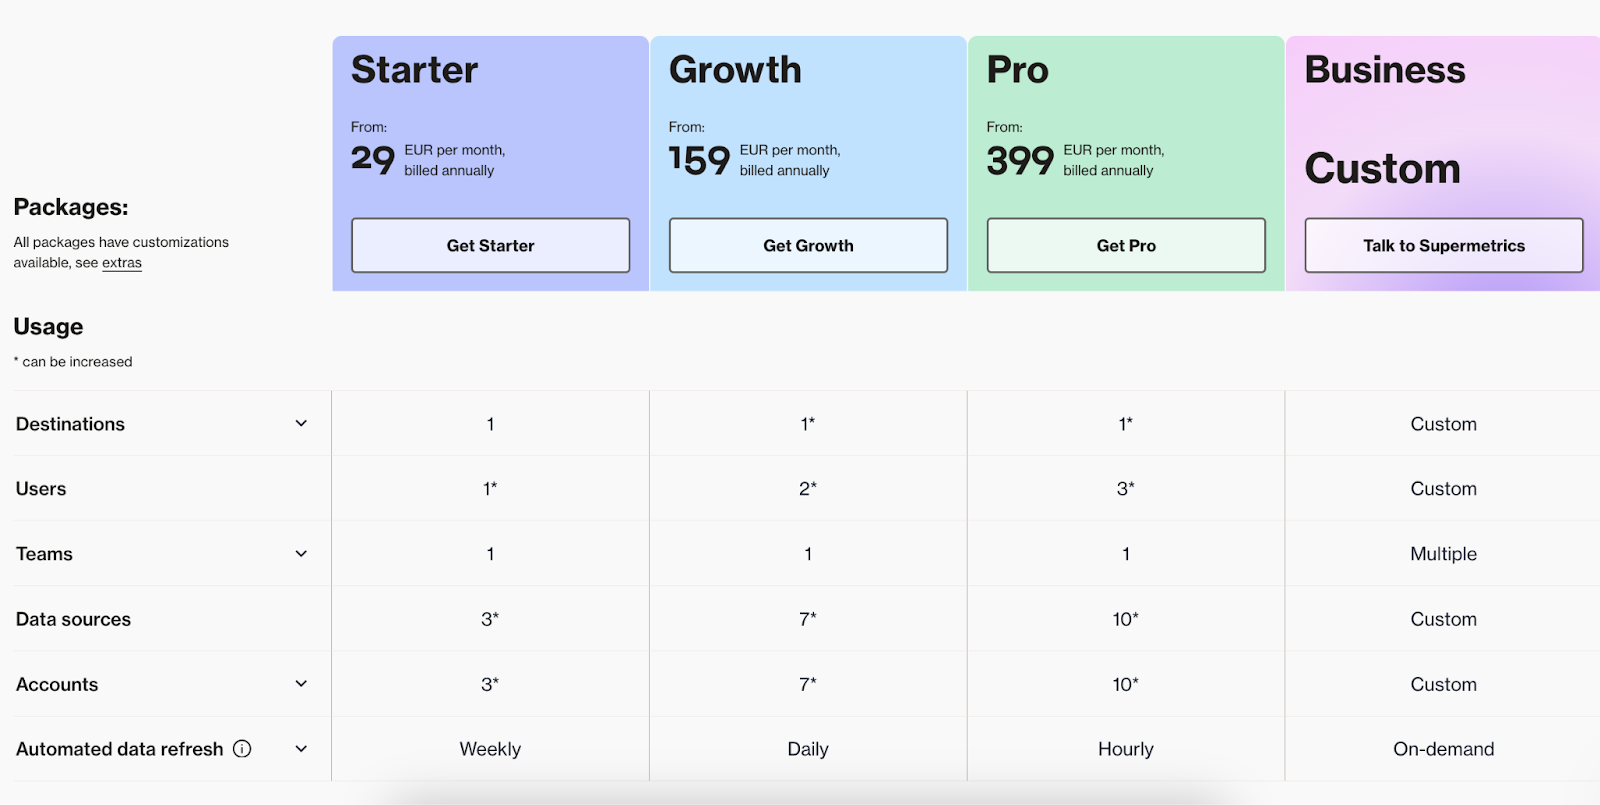Open the extras link

pos(121,262)
